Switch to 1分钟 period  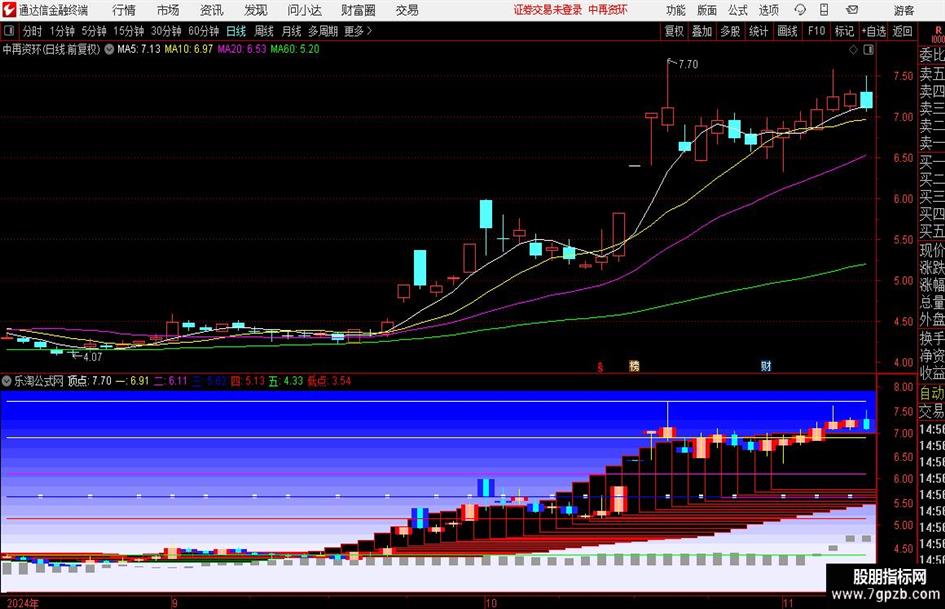coord(61,31)
